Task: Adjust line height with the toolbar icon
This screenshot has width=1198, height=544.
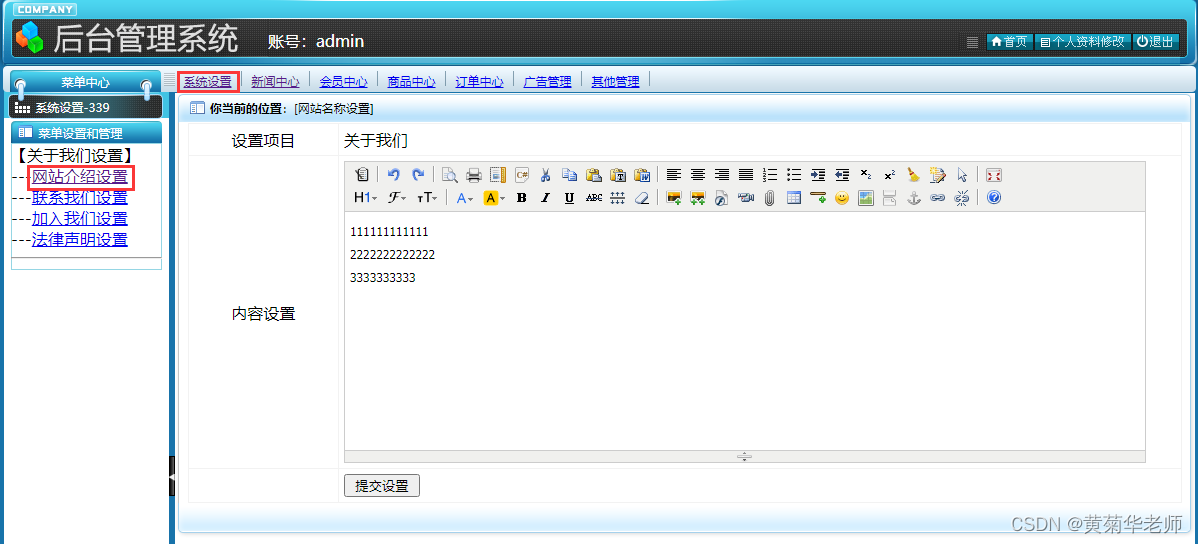Action: (x=617, y=198)
